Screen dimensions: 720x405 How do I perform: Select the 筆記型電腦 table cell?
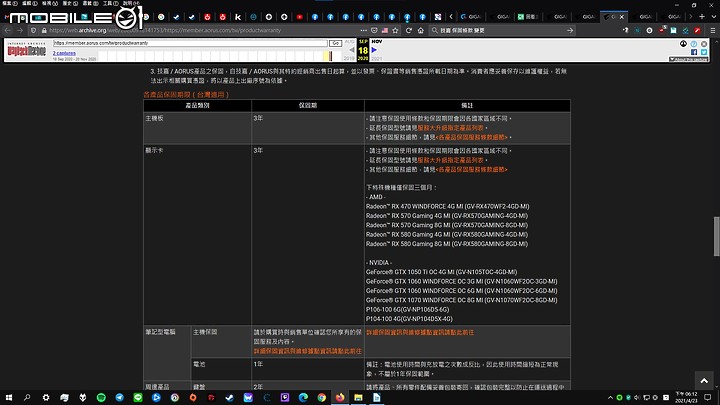(x=167, y=353)
